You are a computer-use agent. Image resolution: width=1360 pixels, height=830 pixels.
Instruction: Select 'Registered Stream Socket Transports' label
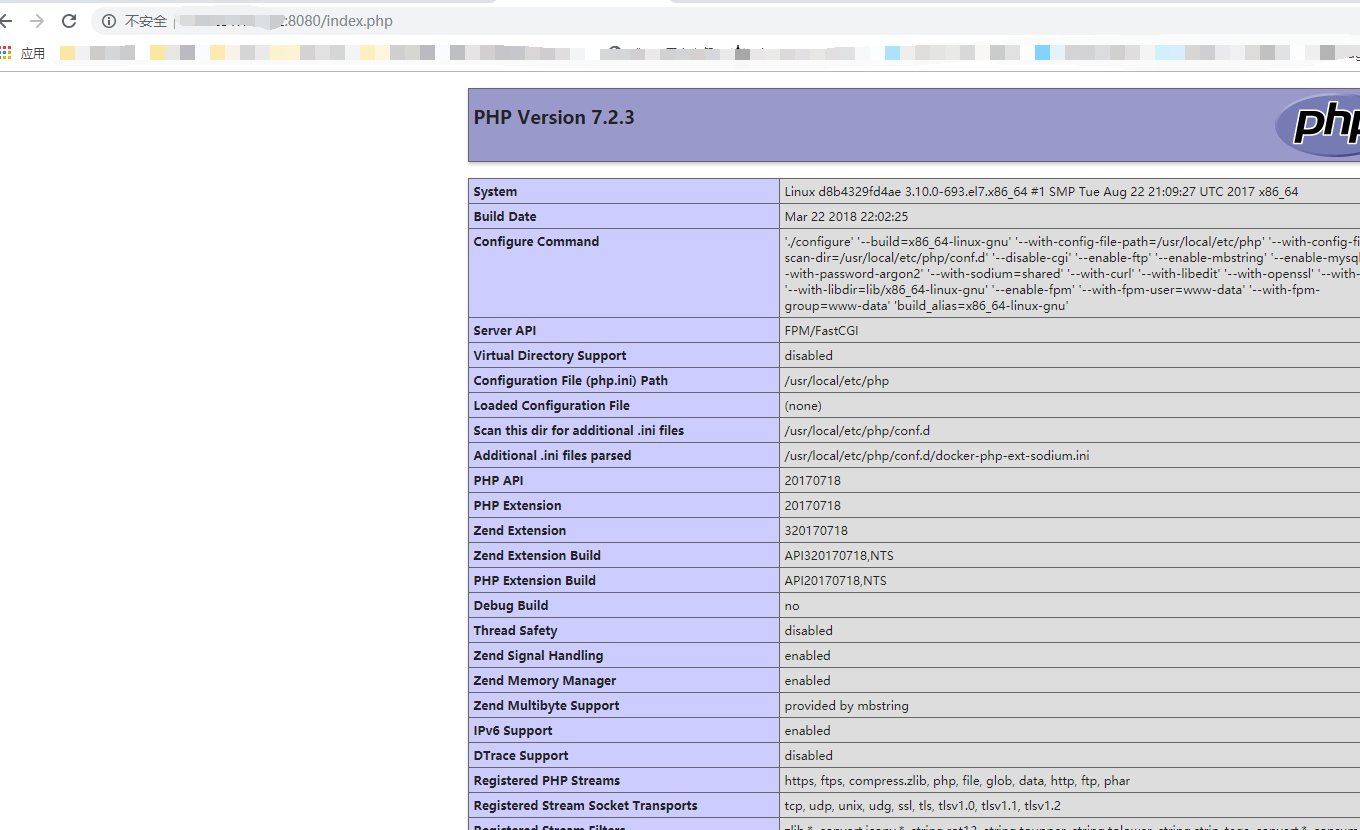pos(586,806)
